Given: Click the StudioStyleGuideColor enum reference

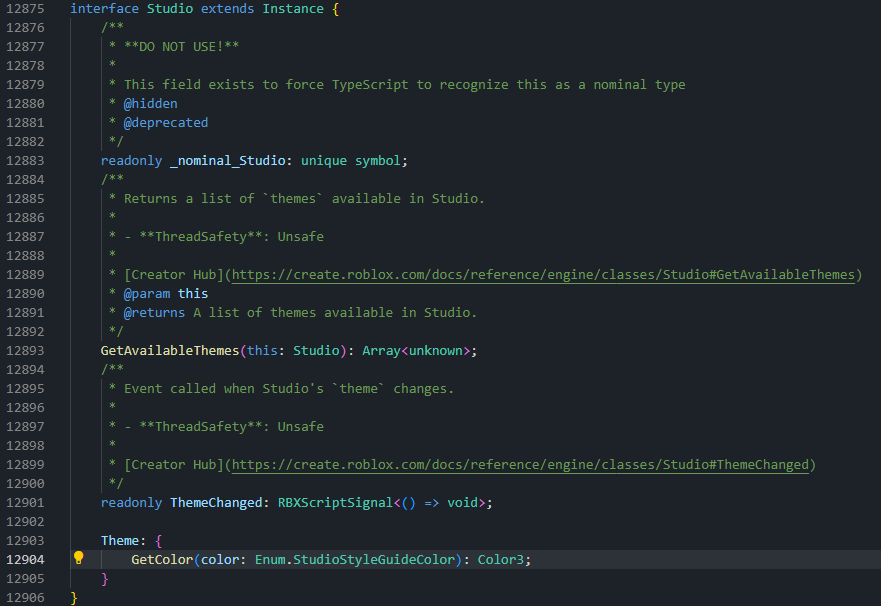Looking at the screenshot, I should 374,559.
